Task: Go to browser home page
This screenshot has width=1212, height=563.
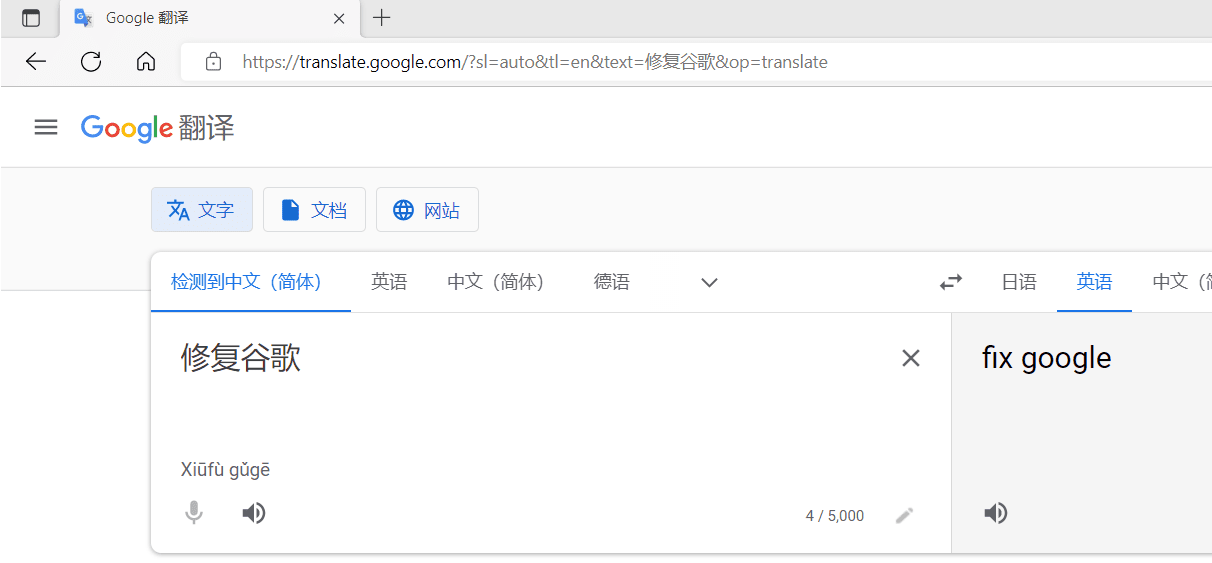Action: point(146,62)
